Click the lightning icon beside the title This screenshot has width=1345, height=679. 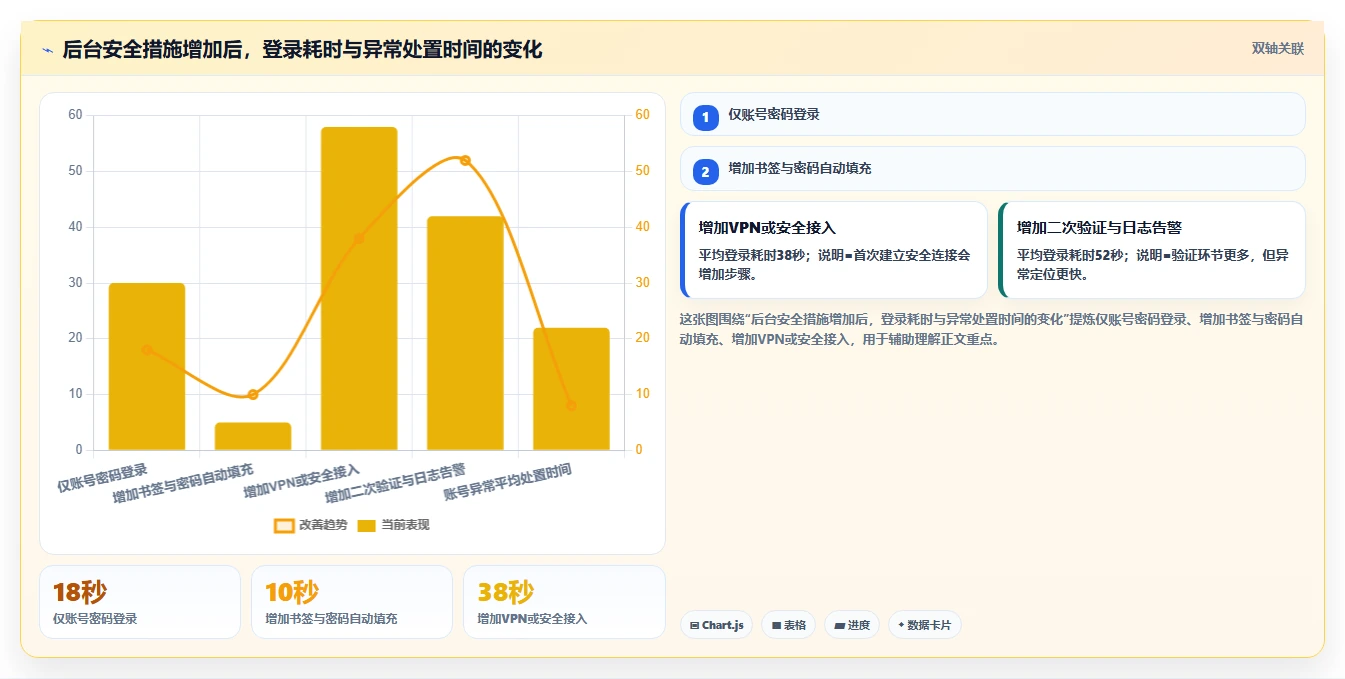coord(47,50)
